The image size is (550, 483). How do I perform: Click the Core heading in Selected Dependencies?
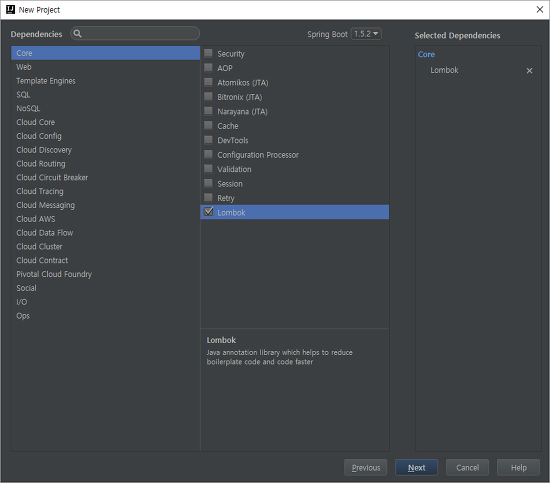[x=426, y=54]
